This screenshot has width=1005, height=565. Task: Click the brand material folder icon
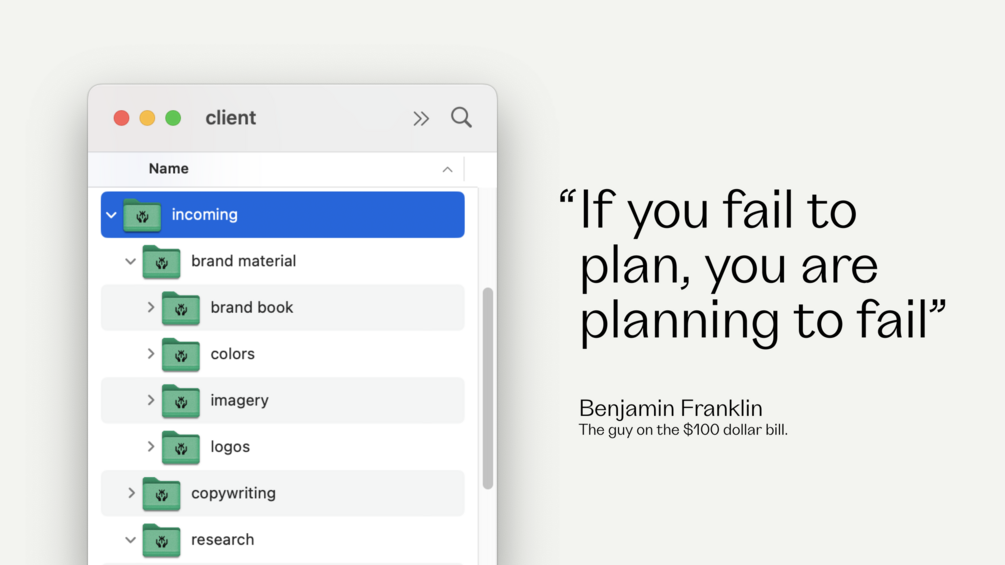pyautogui.click(x=161, y=262)
